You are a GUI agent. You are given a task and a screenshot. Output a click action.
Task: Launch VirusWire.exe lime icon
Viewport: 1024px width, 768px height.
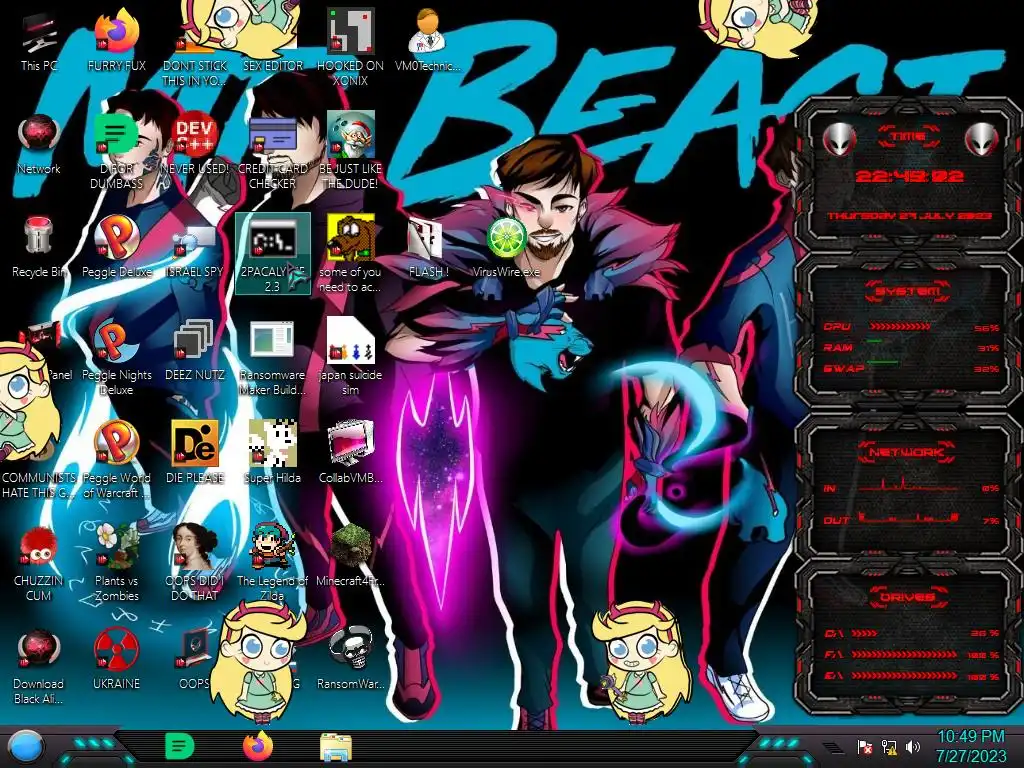(506, 247)
